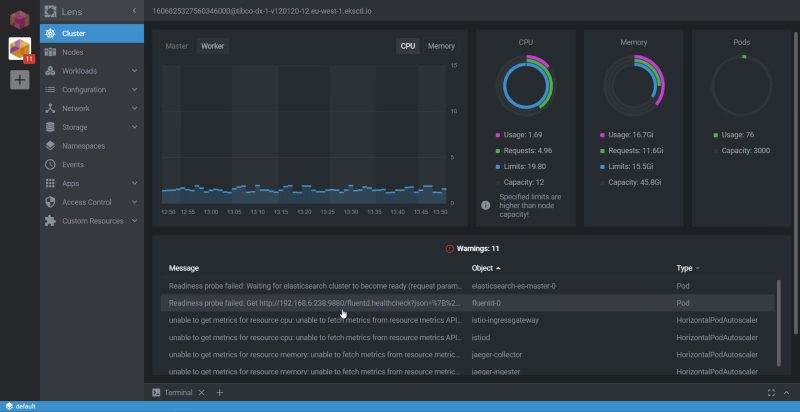800x412 pixels.
Task: Switch chart to Master nodes
Action: [177, 46]
